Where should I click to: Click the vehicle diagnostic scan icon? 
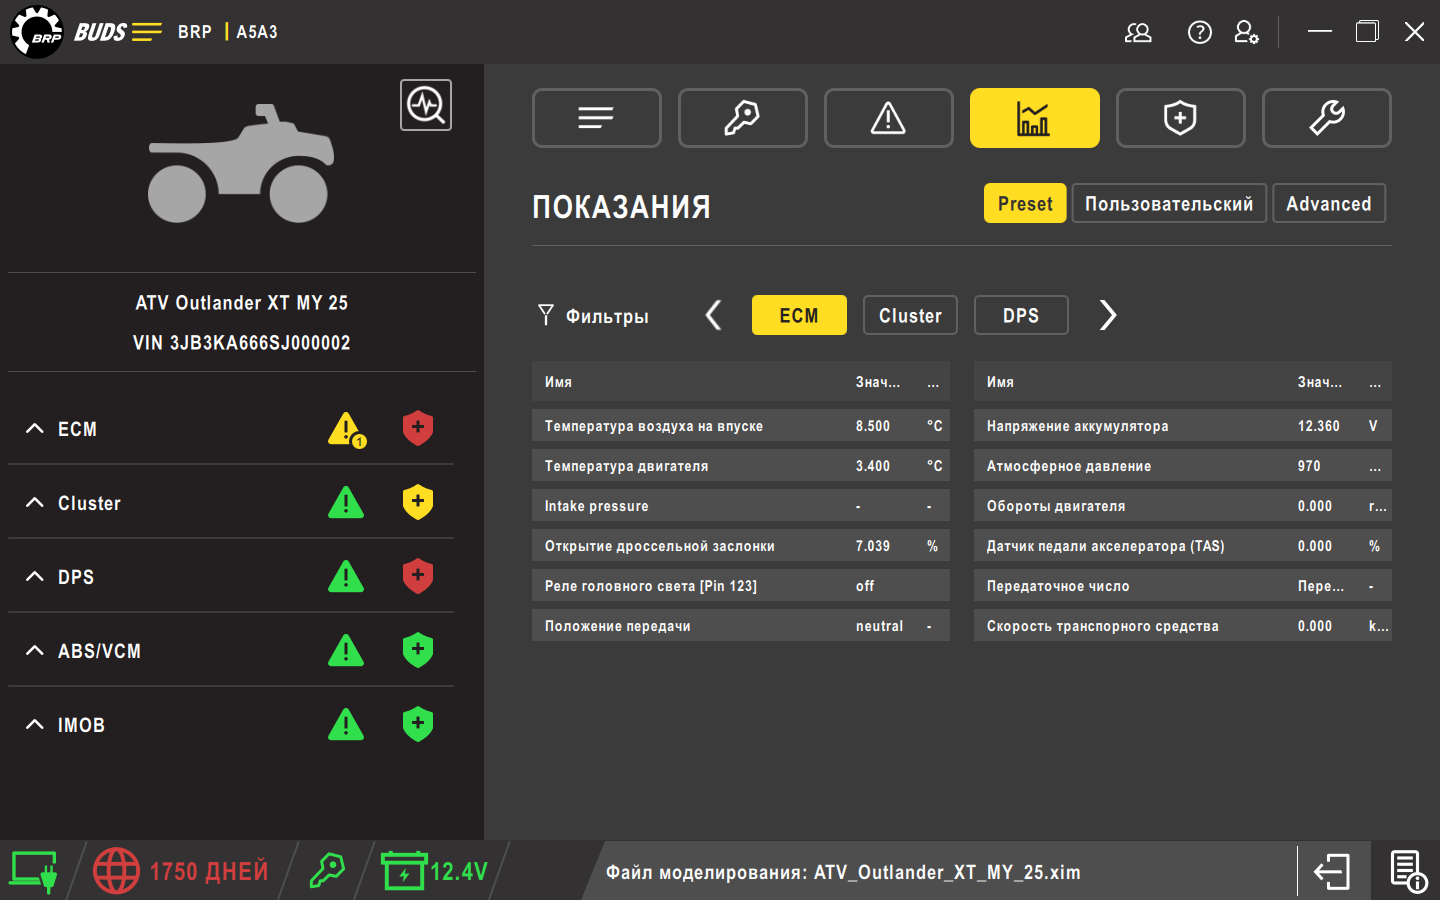coord(426,105)
